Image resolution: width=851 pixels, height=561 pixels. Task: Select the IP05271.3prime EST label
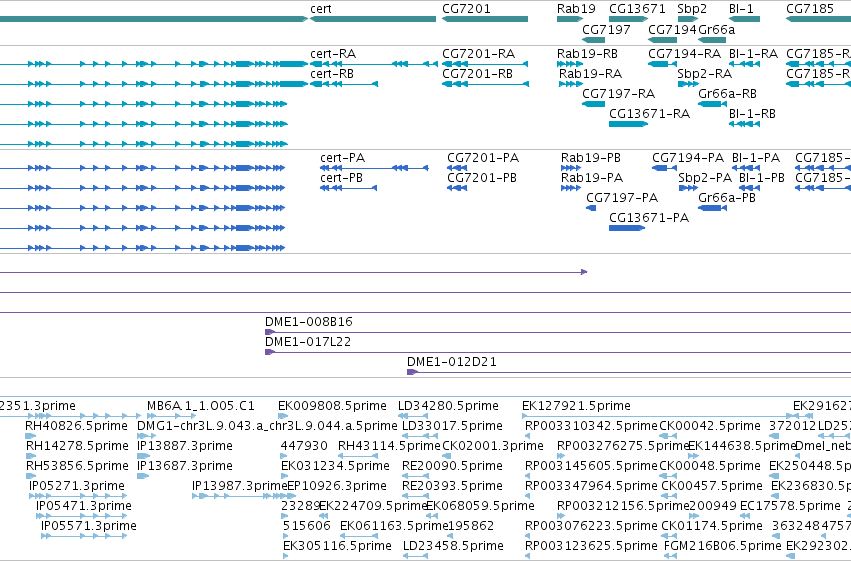click(77, 486)
